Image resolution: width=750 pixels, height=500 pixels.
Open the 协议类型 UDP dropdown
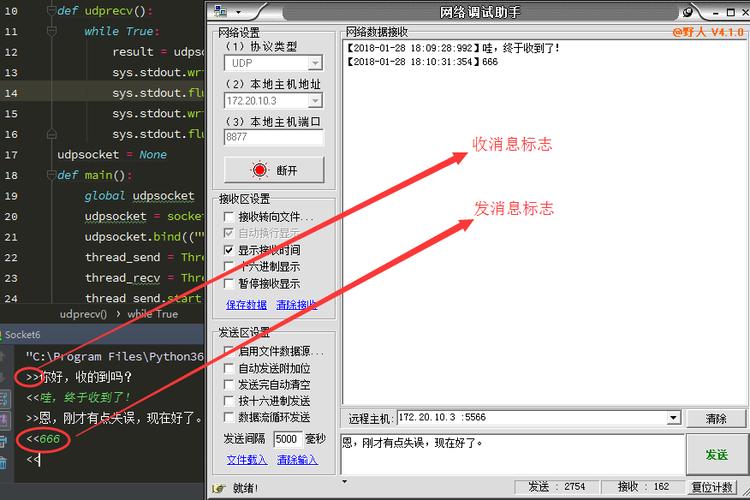click(x=315, y=63)
